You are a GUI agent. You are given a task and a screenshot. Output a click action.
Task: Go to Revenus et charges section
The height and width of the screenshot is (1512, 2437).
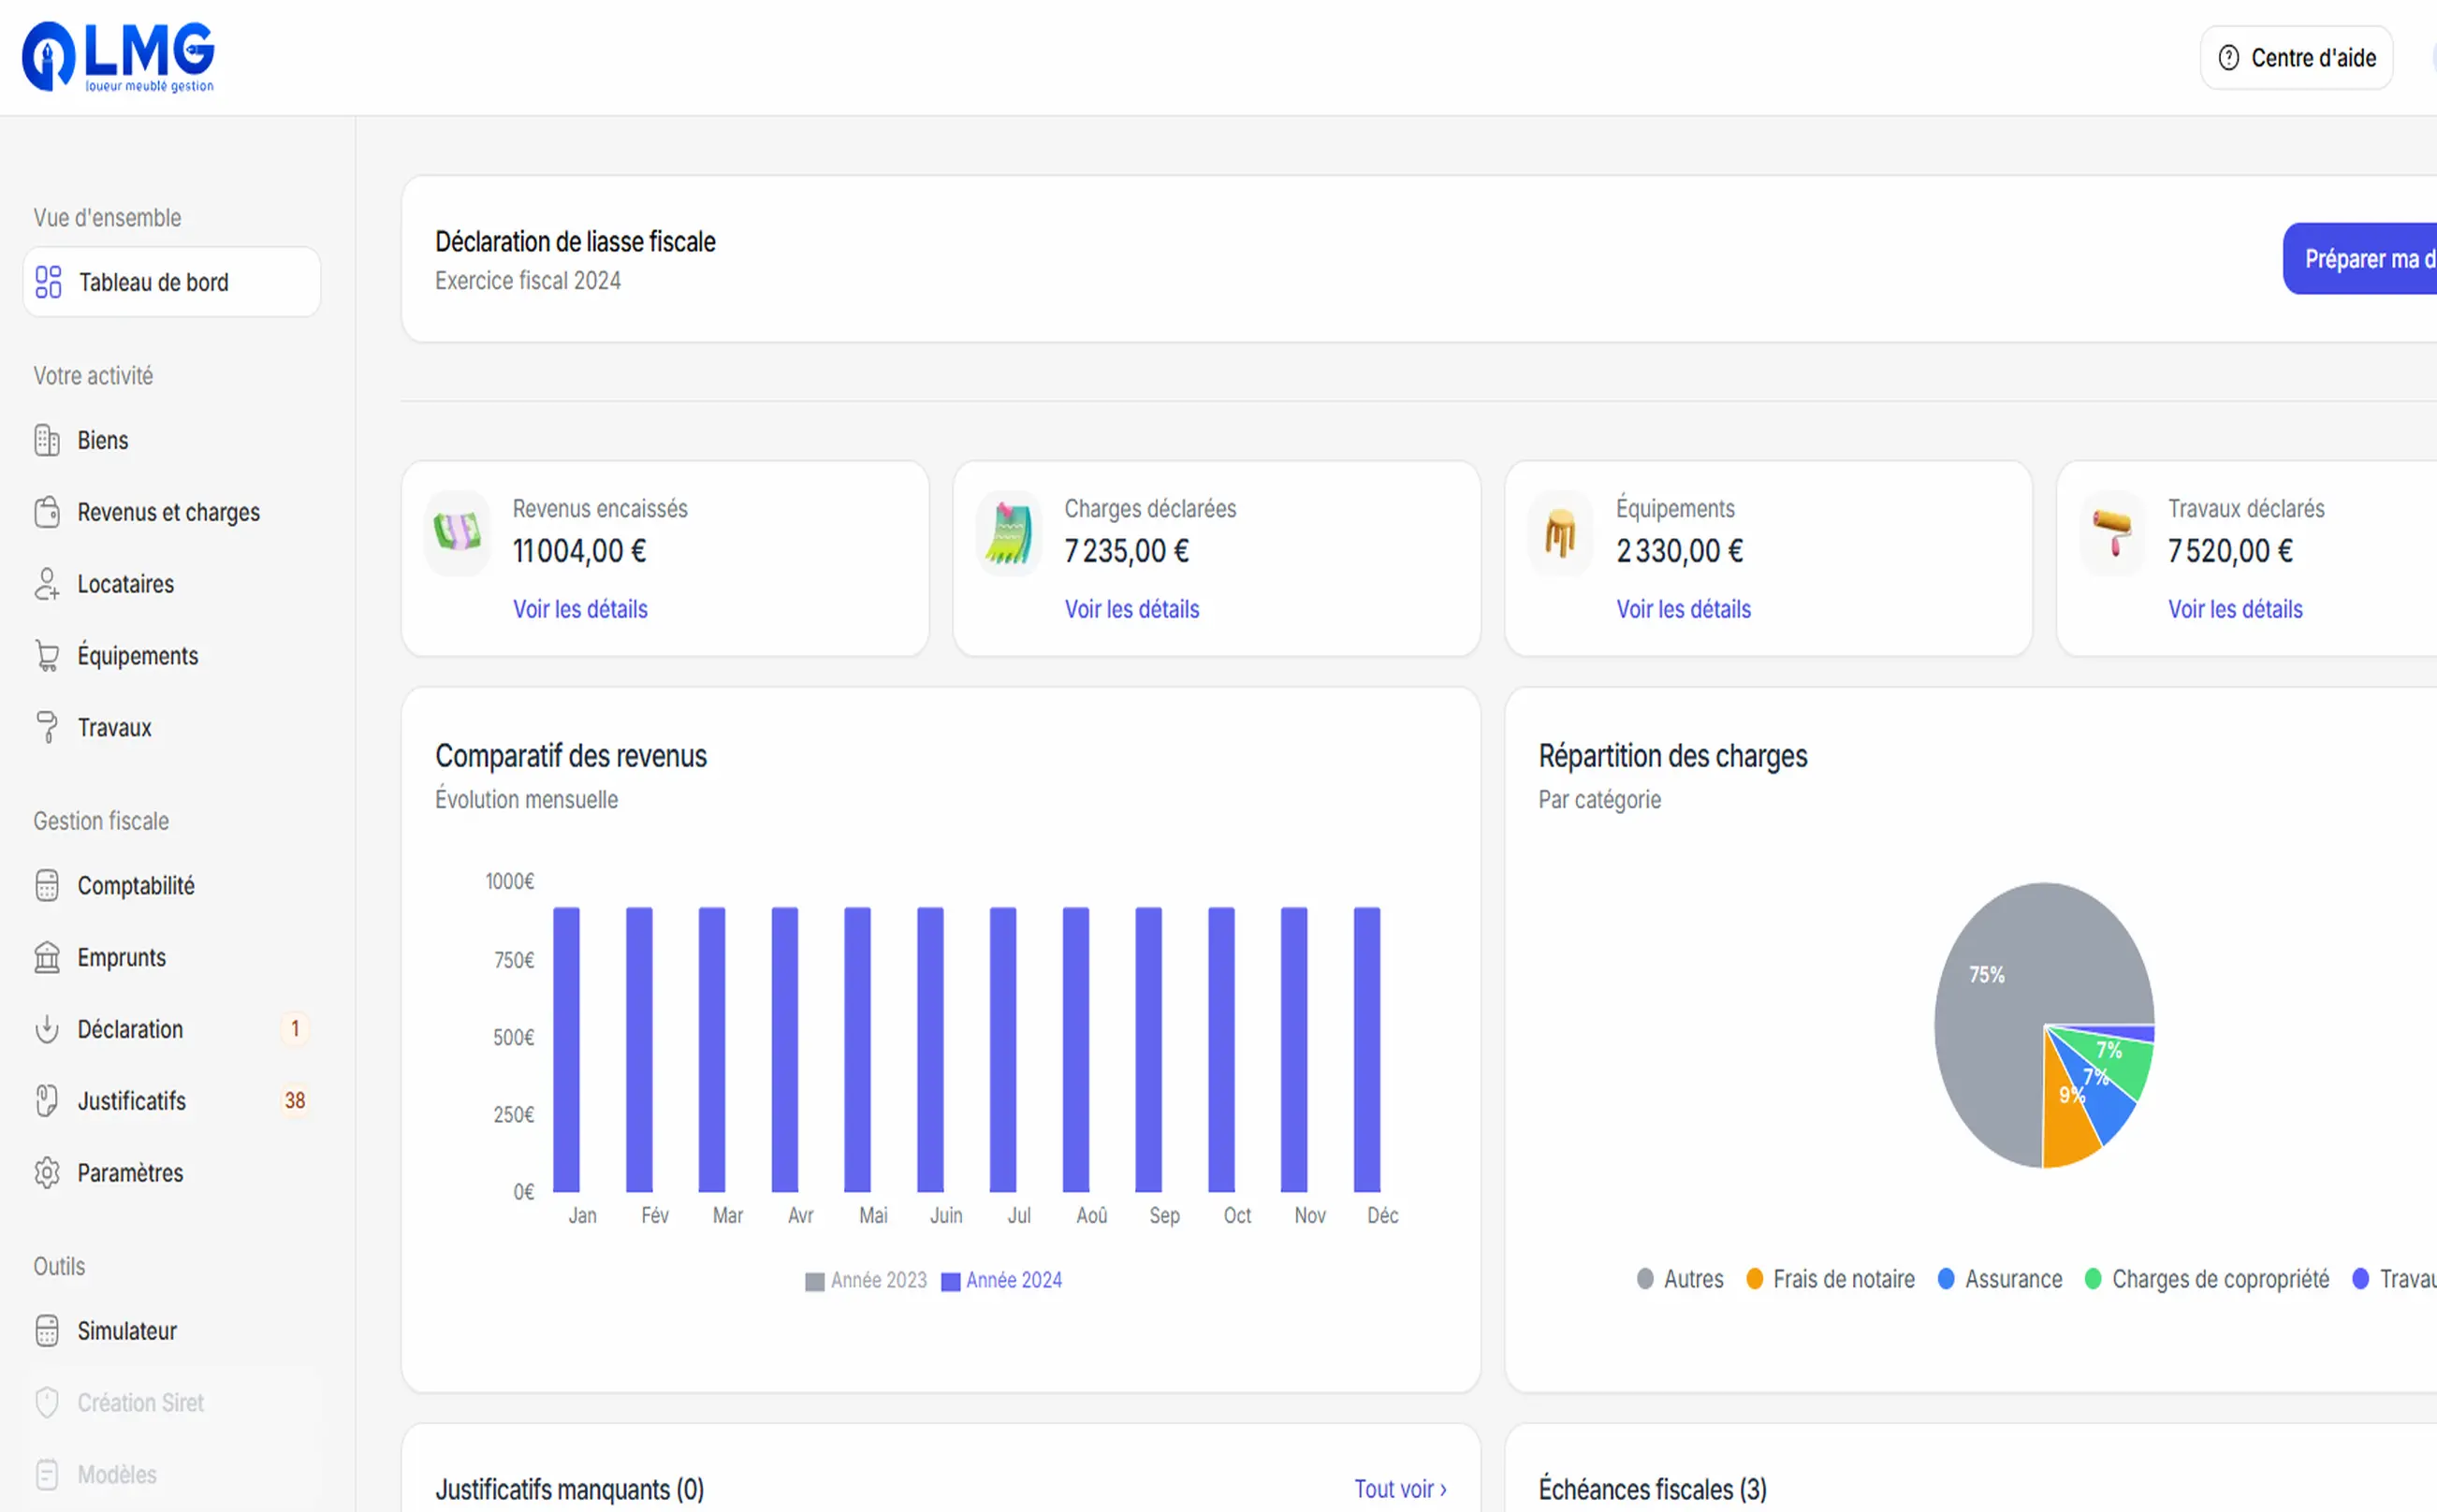click(168, 512)
